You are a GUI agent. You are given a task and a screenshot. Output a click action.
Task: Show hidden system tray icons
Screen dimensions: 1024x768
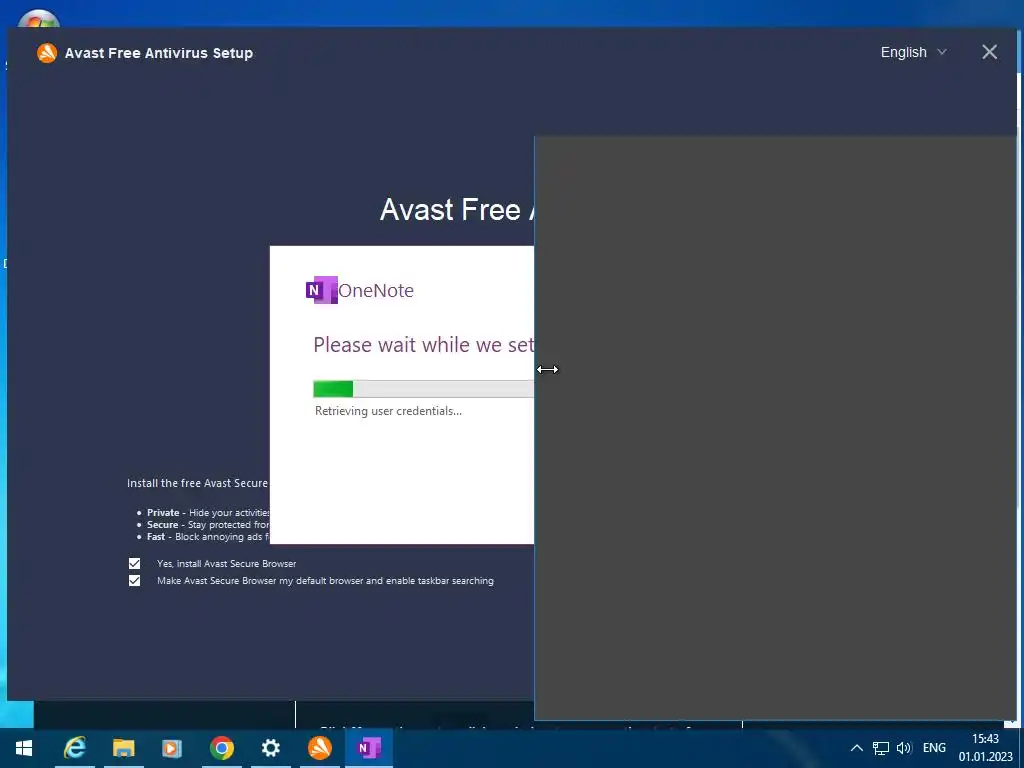click(857, 748)
